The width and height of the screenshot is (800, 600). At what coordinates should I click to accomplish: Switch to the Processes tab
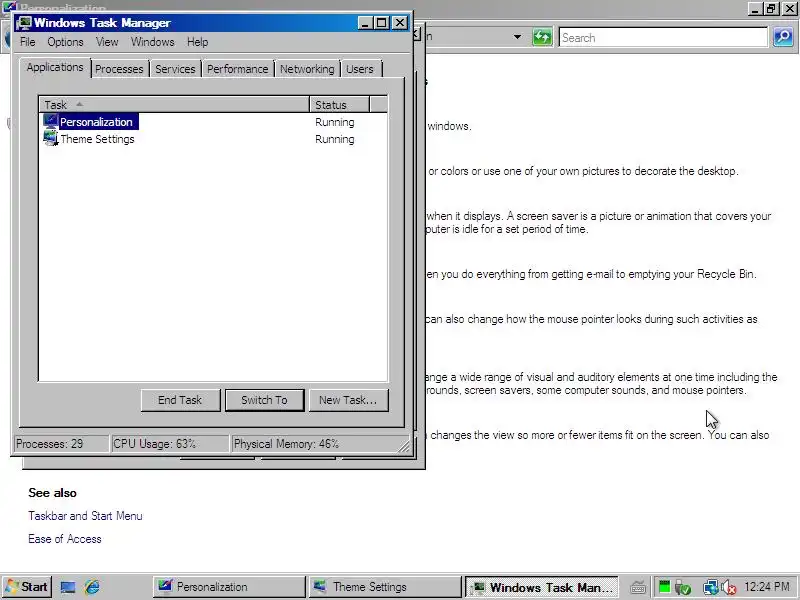tap(119, 69)
